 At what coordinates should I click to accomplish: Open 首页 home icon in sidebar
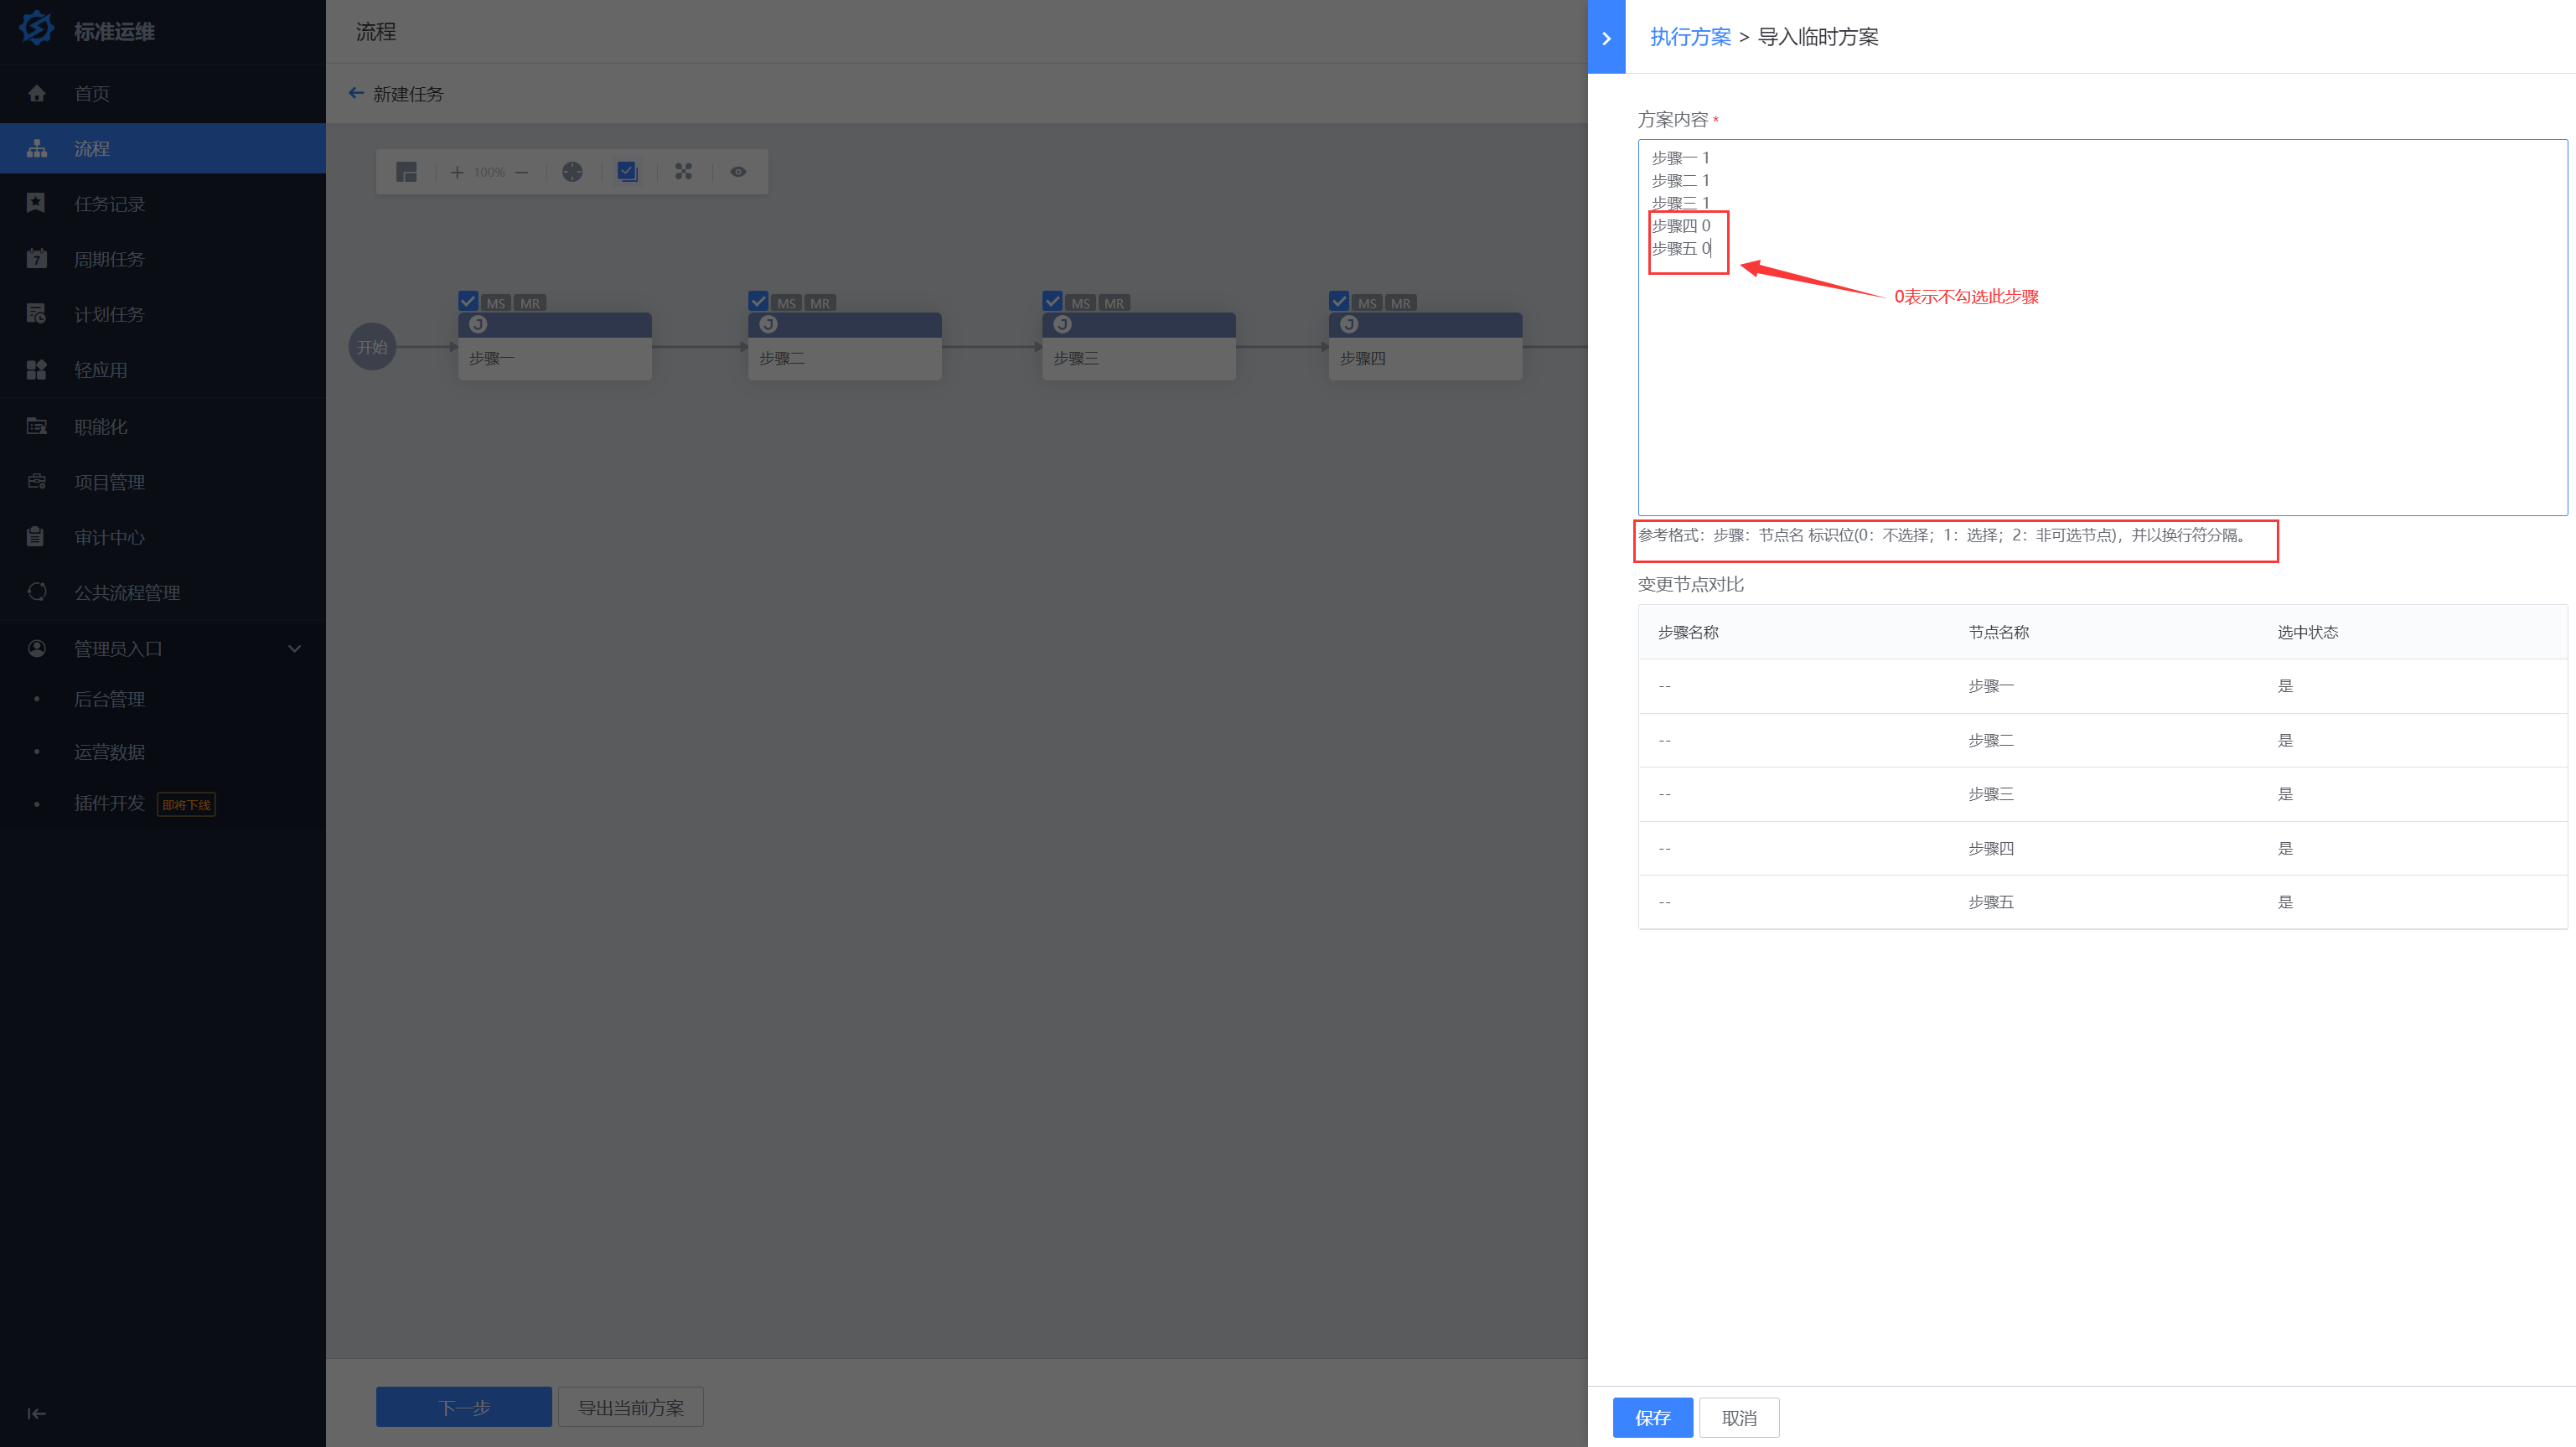37,93
